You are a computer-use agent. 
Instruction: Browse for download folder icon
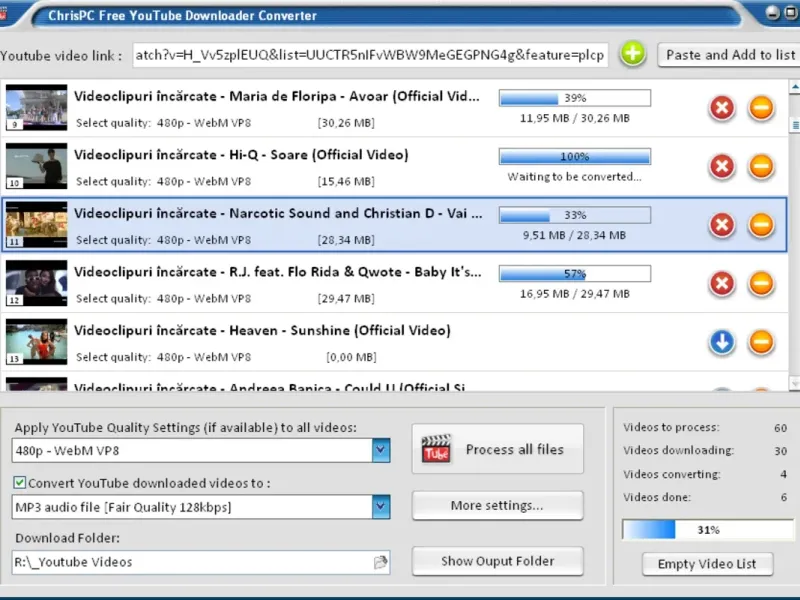[381, 562]
